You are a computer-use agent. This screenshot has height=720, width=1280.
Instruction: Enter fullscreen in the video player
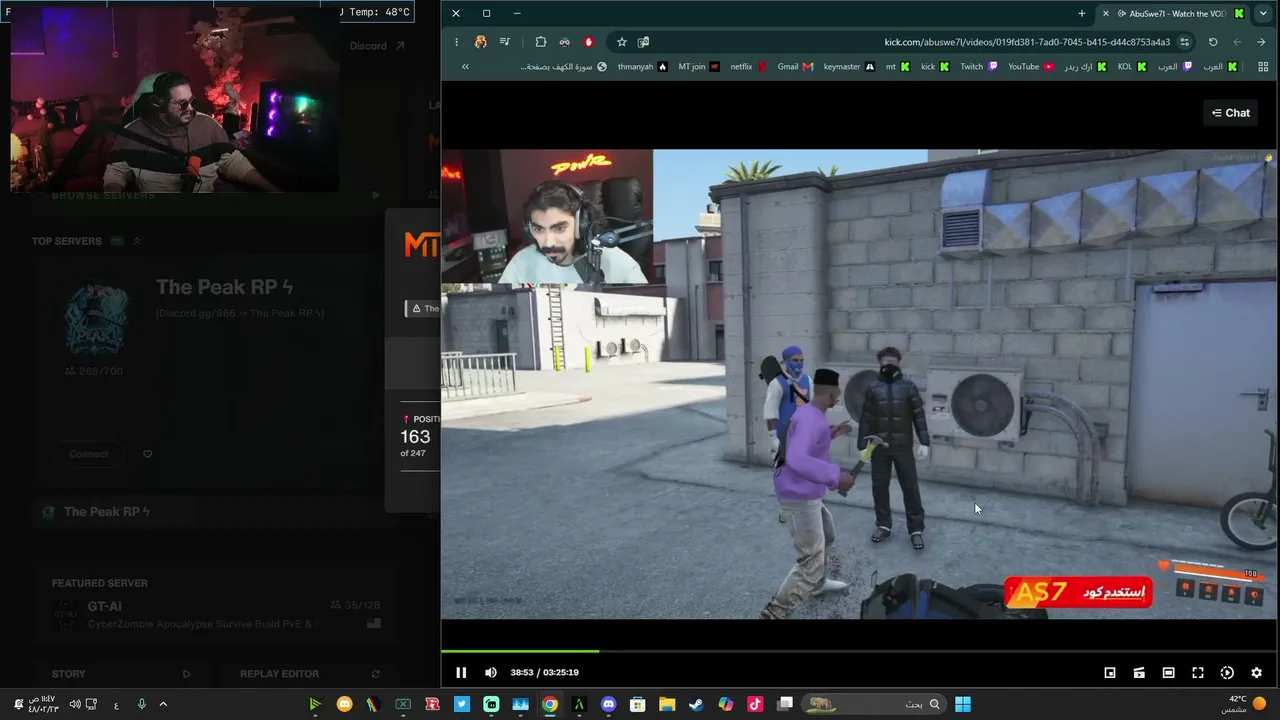point(1198,673)
